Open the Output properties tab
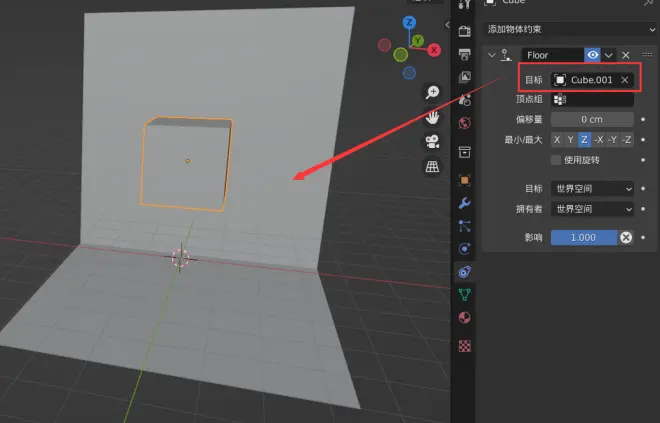 pos(464,54)
